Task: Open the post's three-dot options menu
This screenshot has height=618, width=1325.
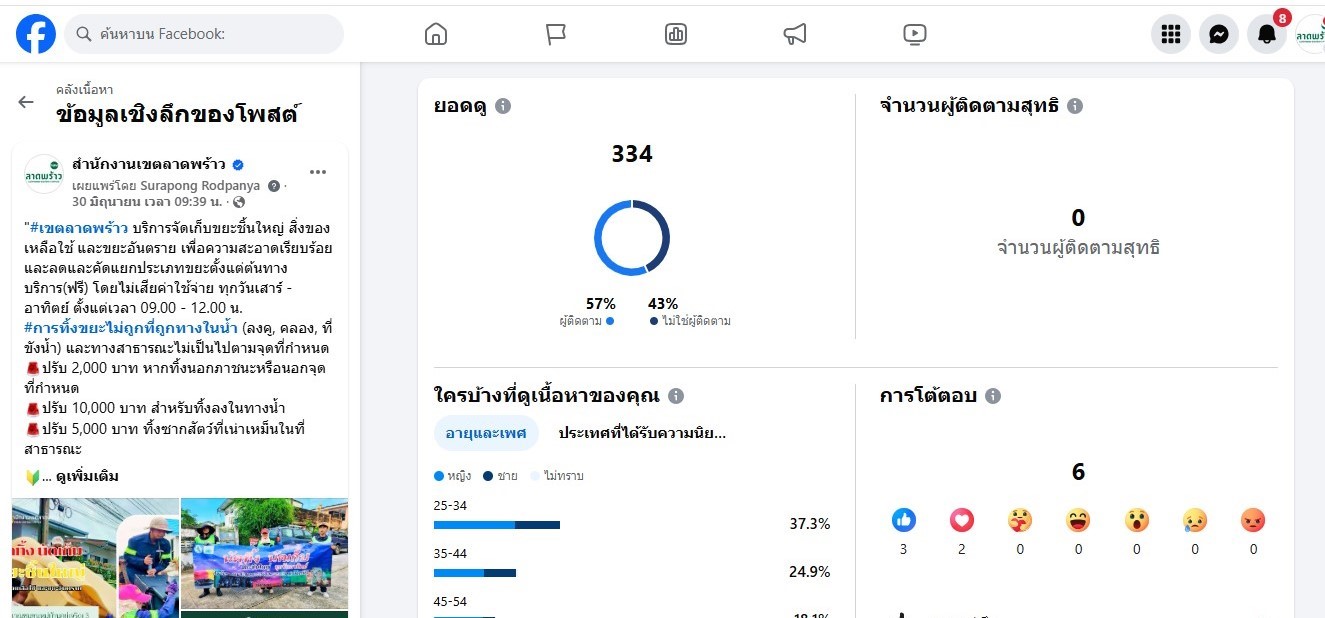Action: (318, 172)
